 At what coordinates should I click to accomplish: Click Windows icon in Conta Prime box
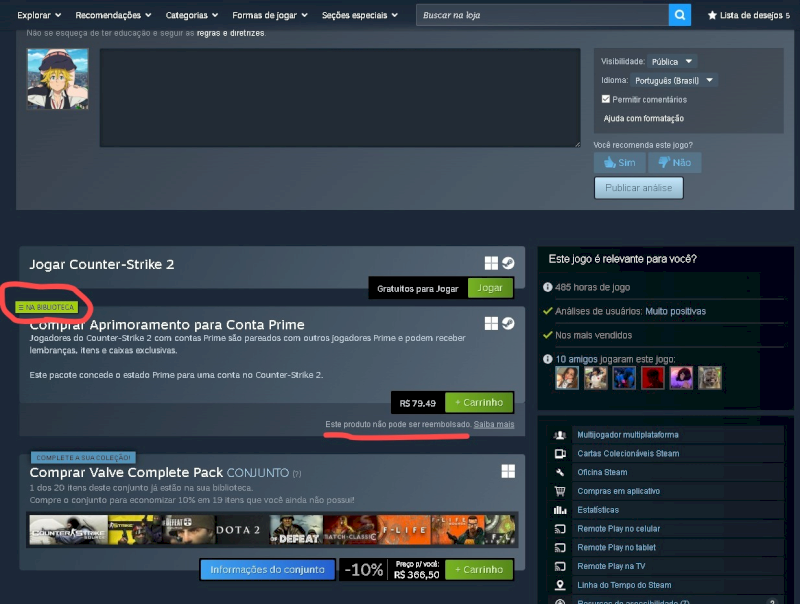(x=491, y=323)
